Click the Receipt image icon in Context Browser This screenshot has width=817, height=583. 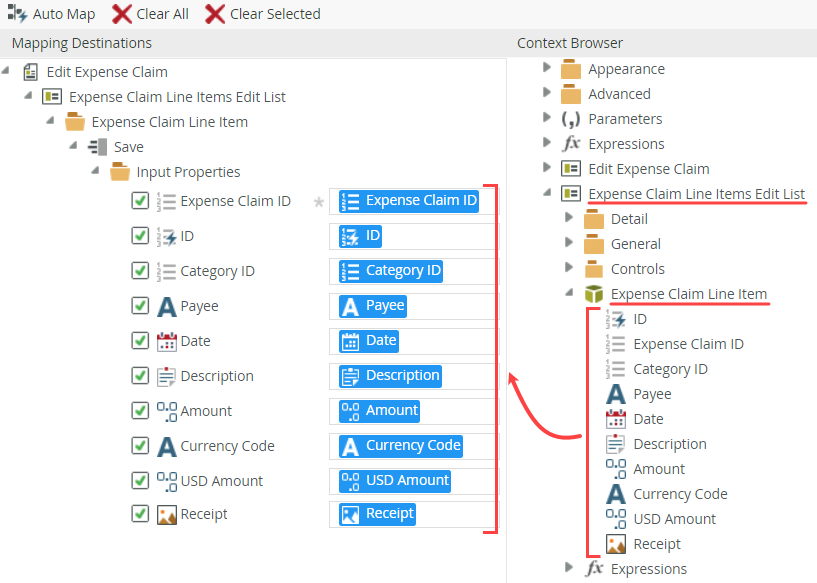(616, 544)
